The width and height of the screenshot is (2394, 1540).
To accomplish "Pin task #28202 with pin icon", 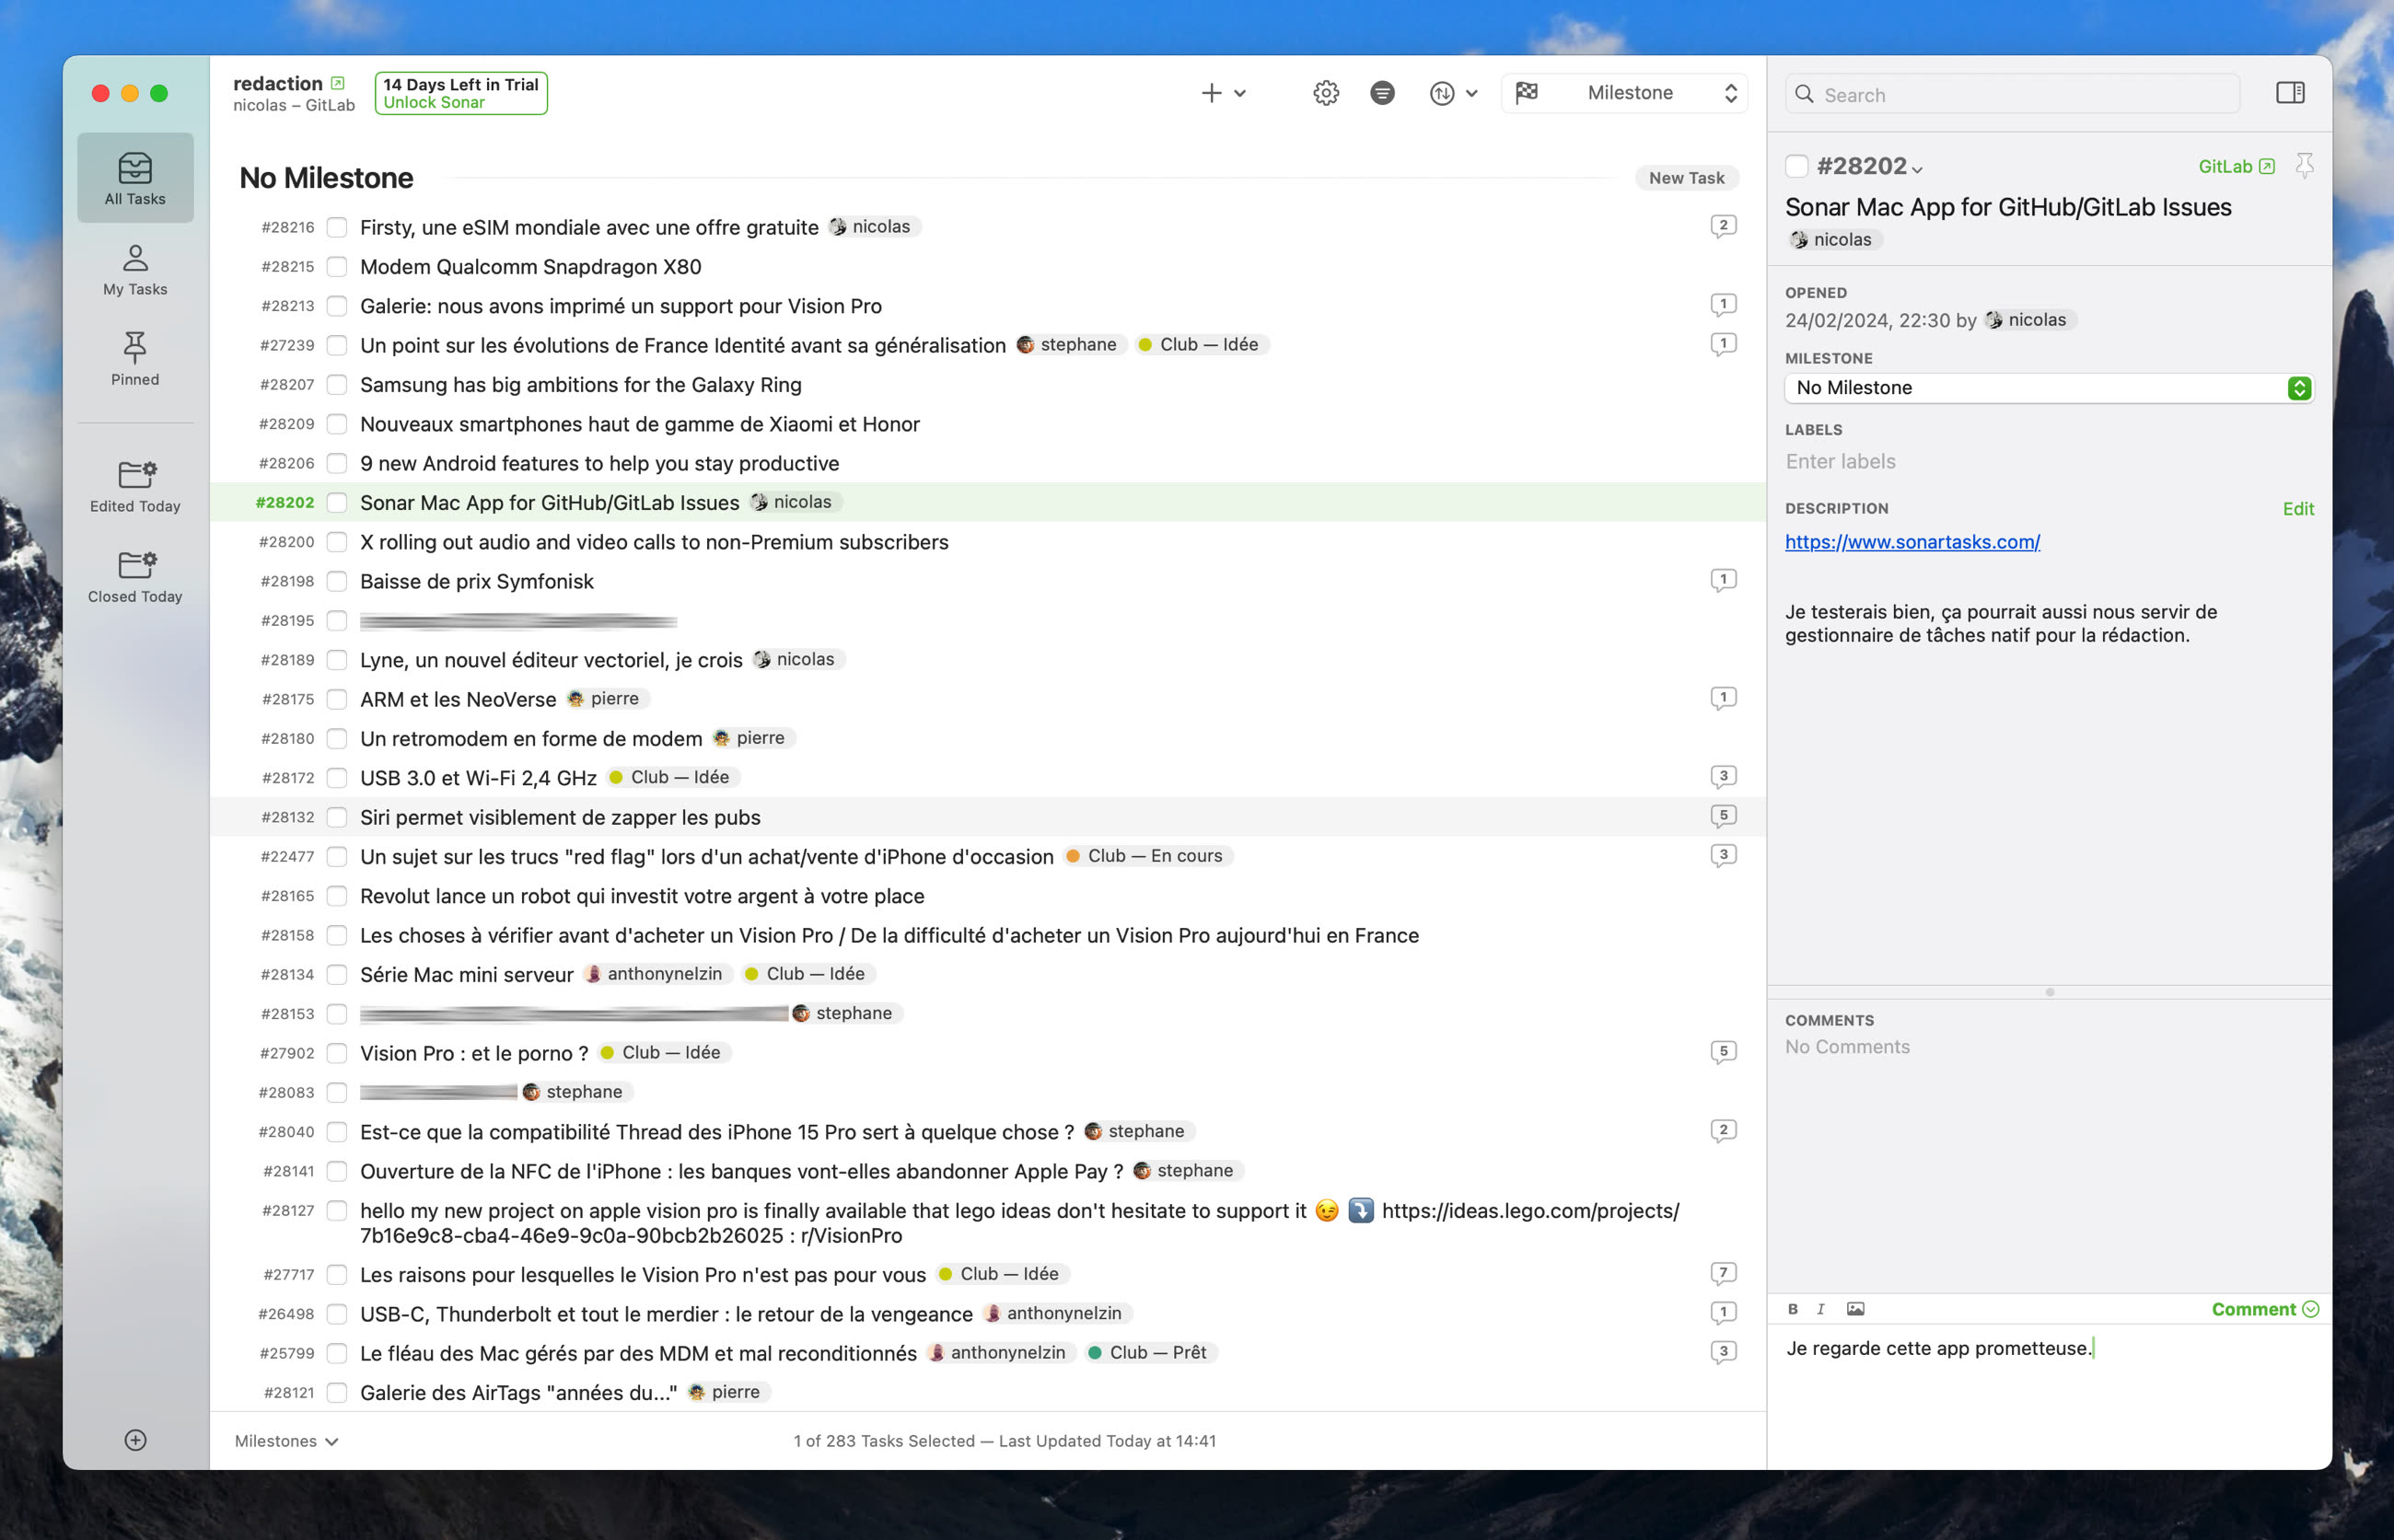I will coord(2304,165).
